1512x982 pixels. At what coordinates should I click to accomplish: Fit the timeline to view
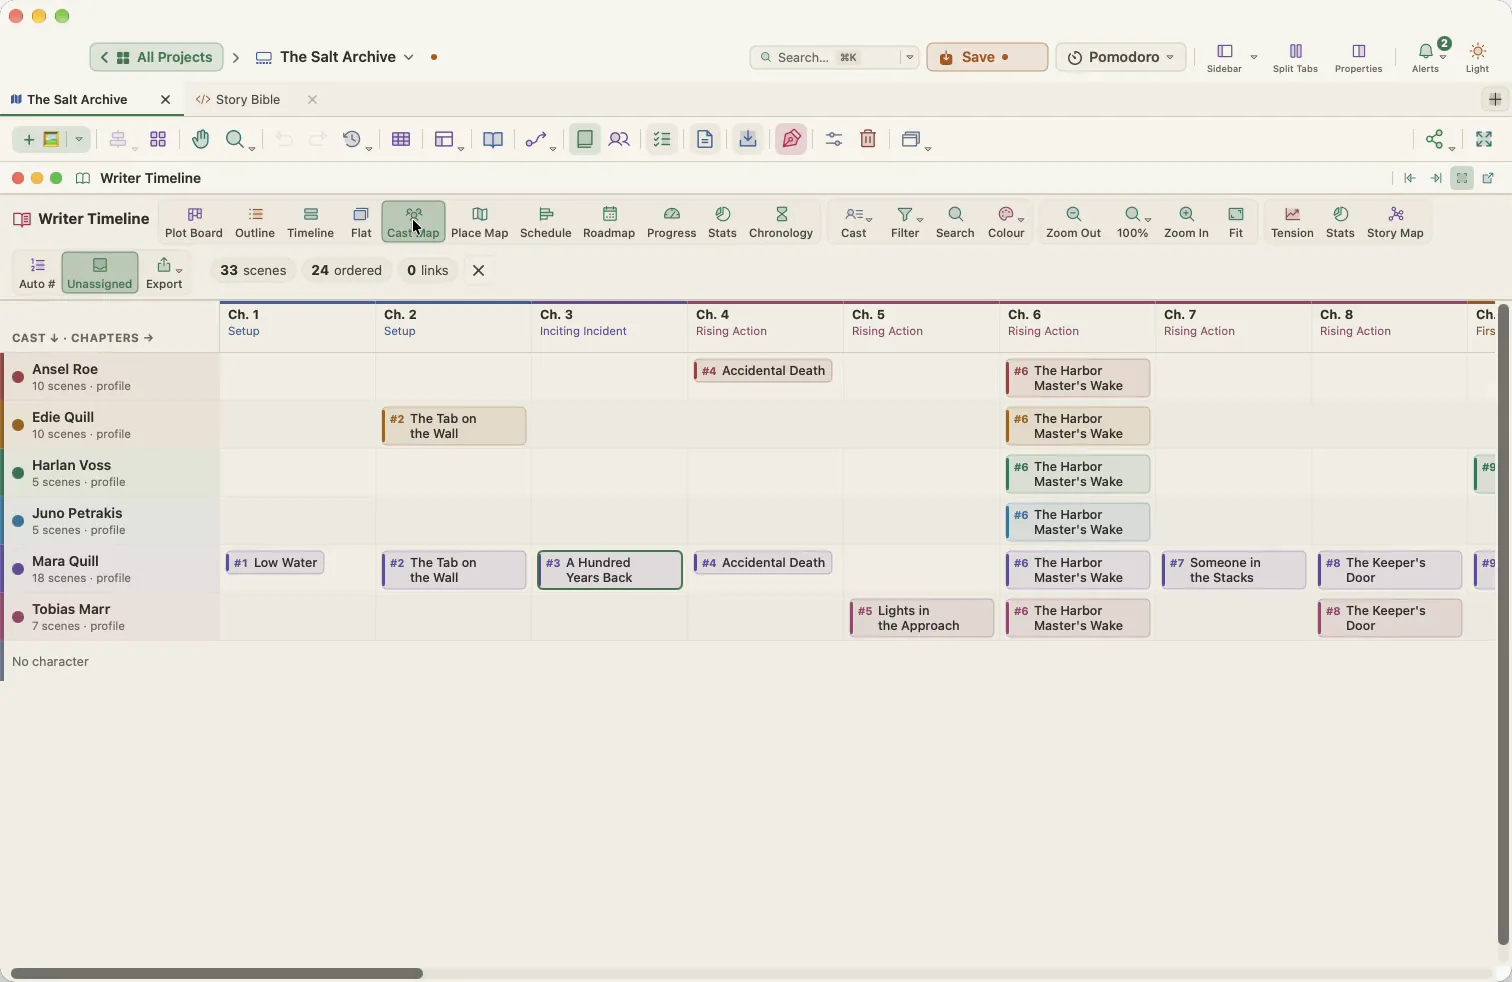coord(1236,222)
